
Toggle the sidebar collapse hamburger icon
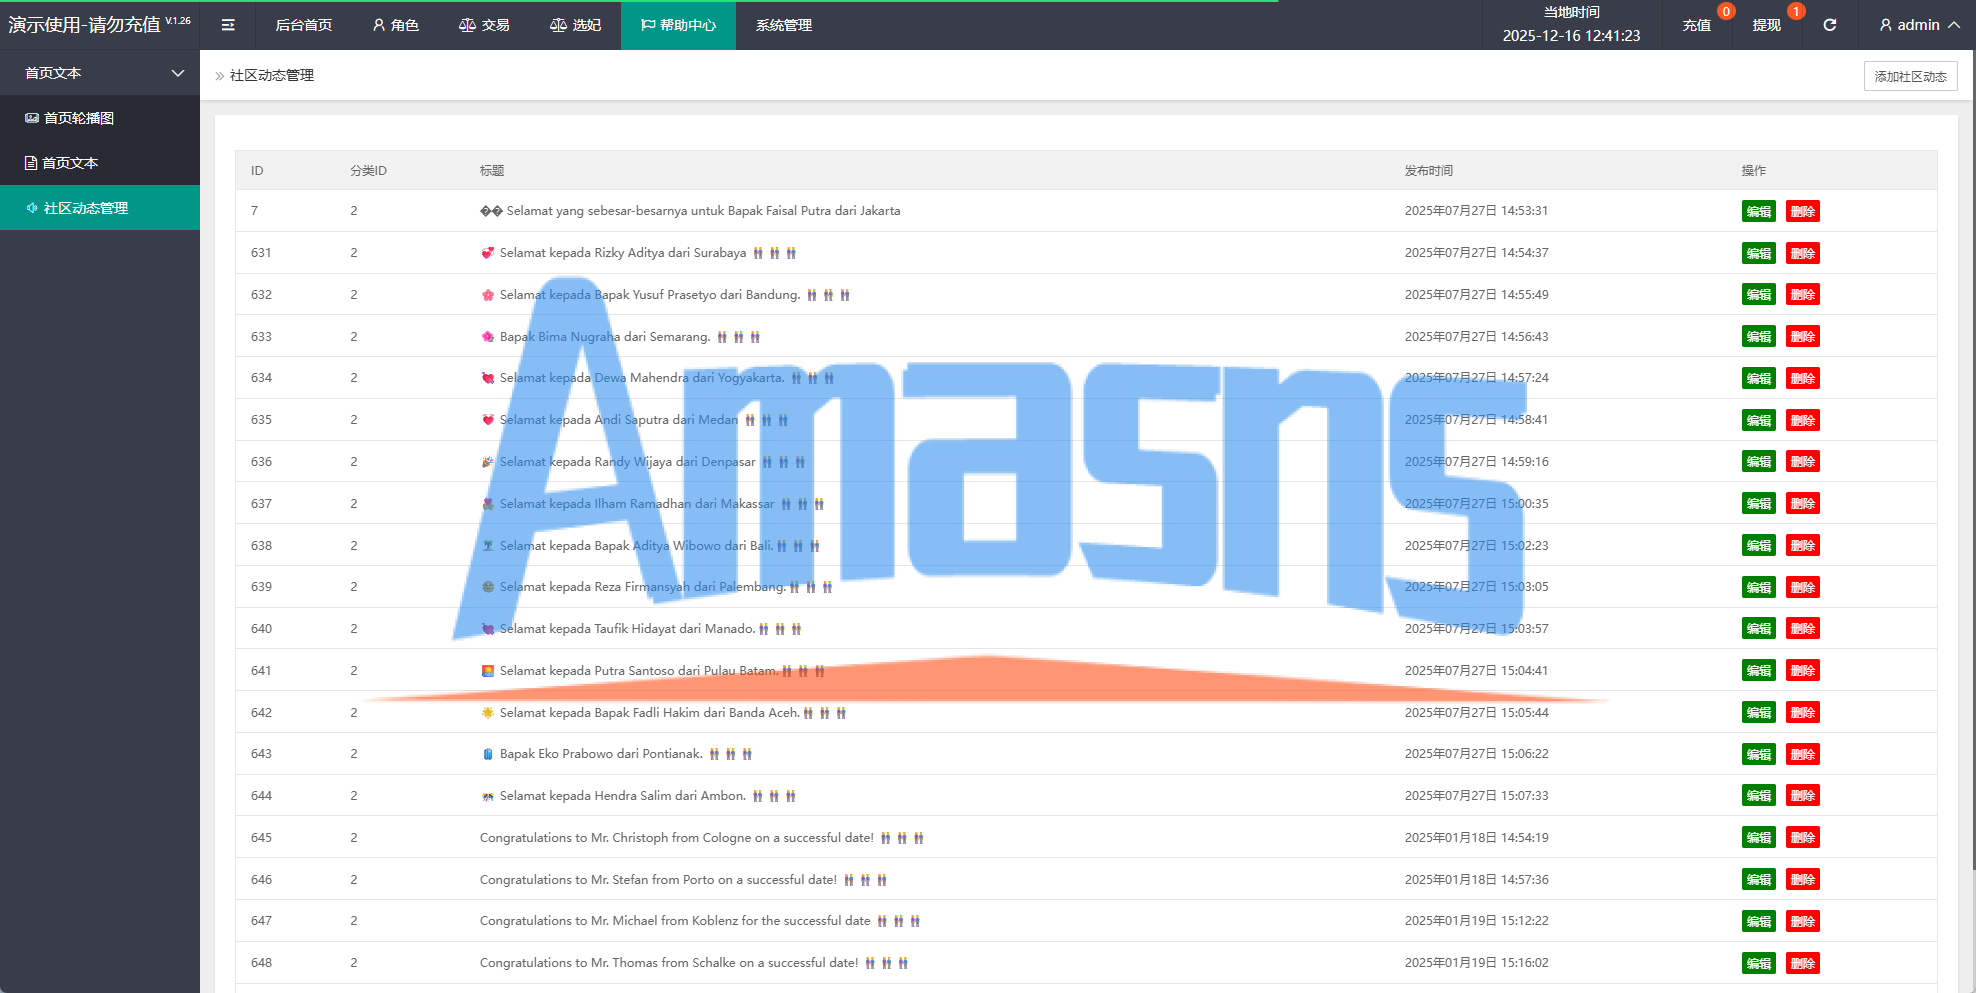(x=228, y=25)
